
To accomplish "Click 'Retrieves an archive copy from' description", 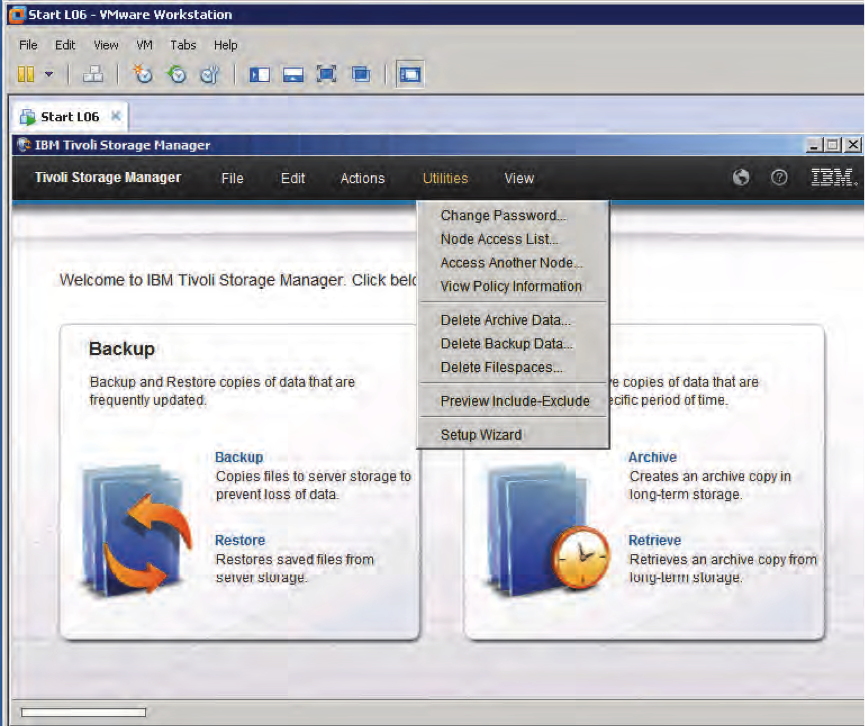I will [723, 568].
